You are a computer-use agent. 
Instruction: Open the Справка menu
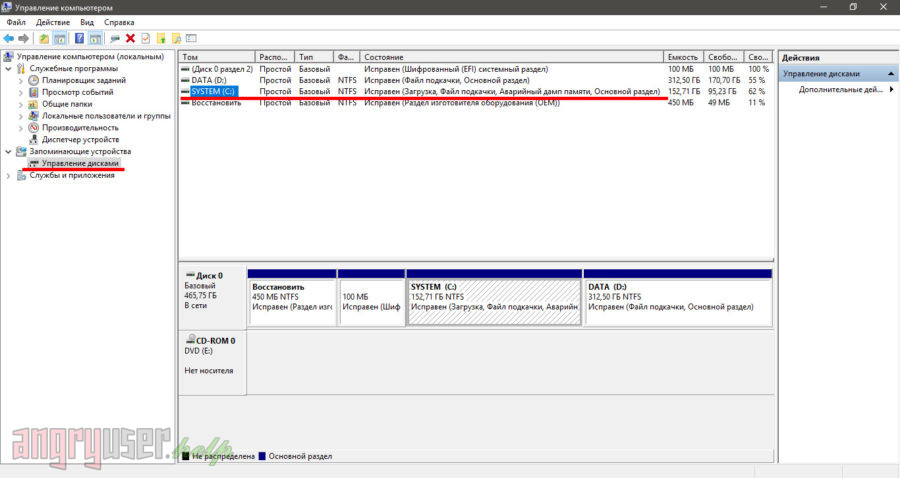point(119,21)
